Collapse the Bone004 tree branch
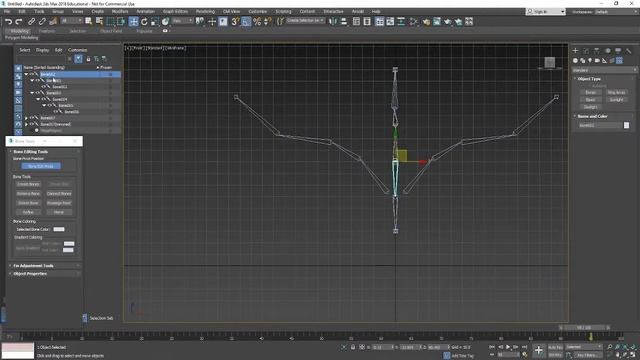The width and height of the screenshot is (640, 360). 38,99
